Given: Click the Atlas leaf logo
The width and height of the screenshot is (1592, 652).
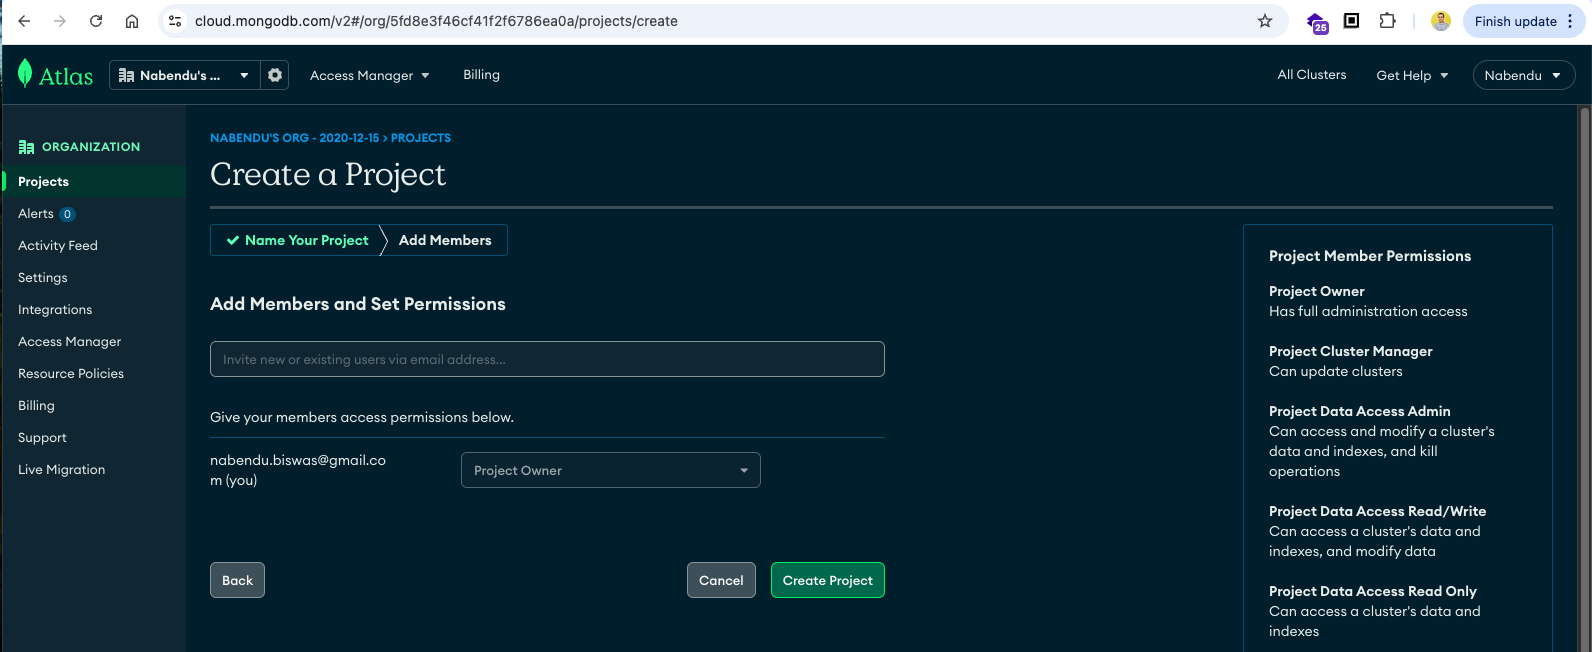Looking at the screenshot, I should pyautogui.click(x=25, y=74).
